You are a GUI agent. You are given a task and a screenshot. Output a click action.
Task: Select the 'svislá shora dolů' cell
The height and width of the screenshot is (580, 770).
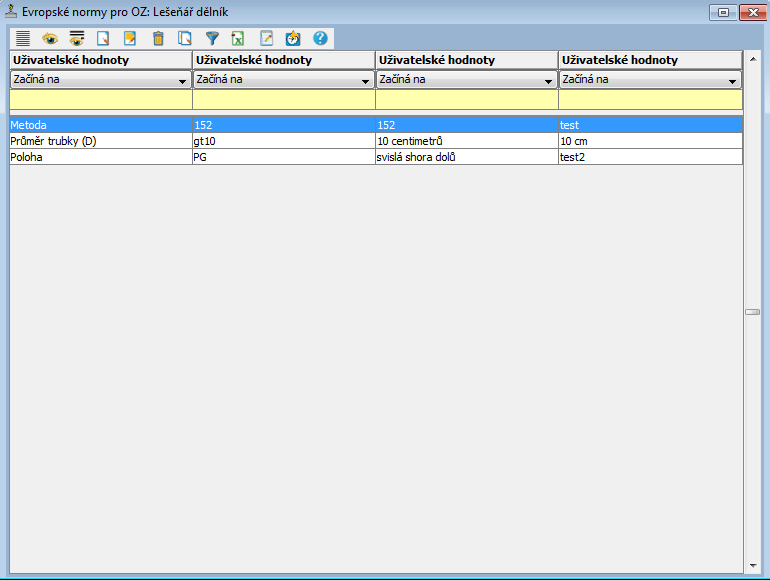pyautogui.click(x=466, y=157)
